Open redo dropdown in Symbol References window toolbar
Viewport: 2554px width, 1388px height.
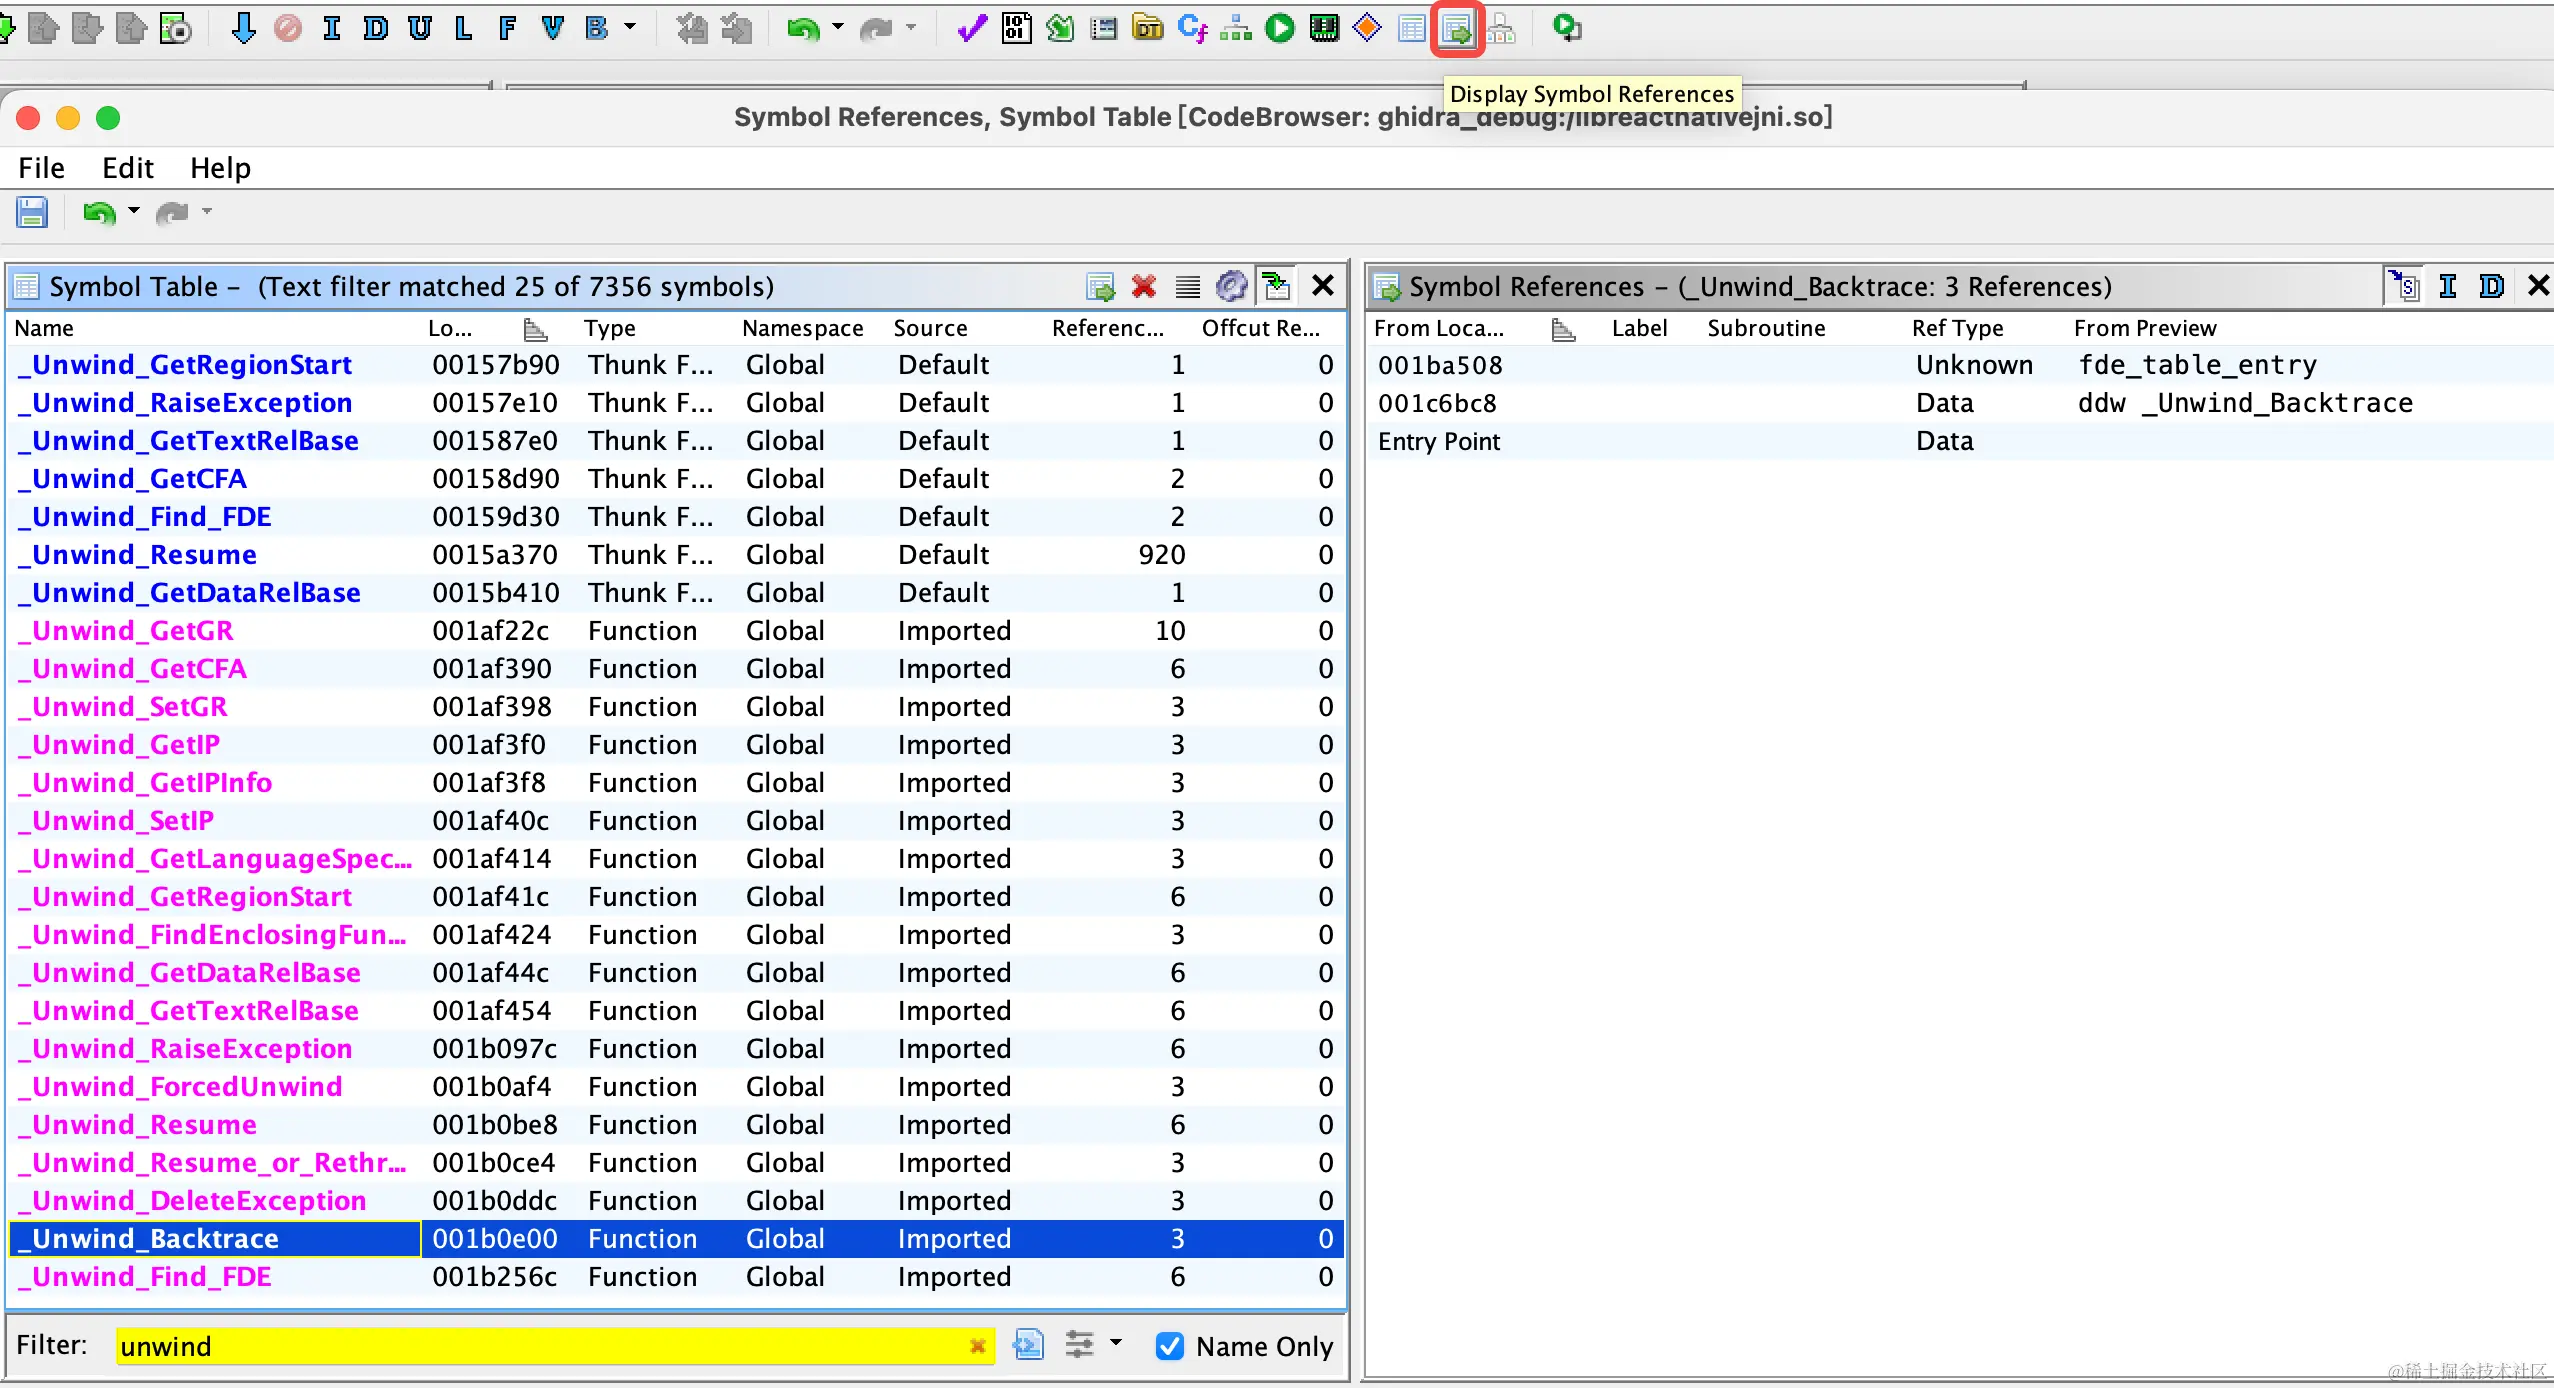pos(207,211)
